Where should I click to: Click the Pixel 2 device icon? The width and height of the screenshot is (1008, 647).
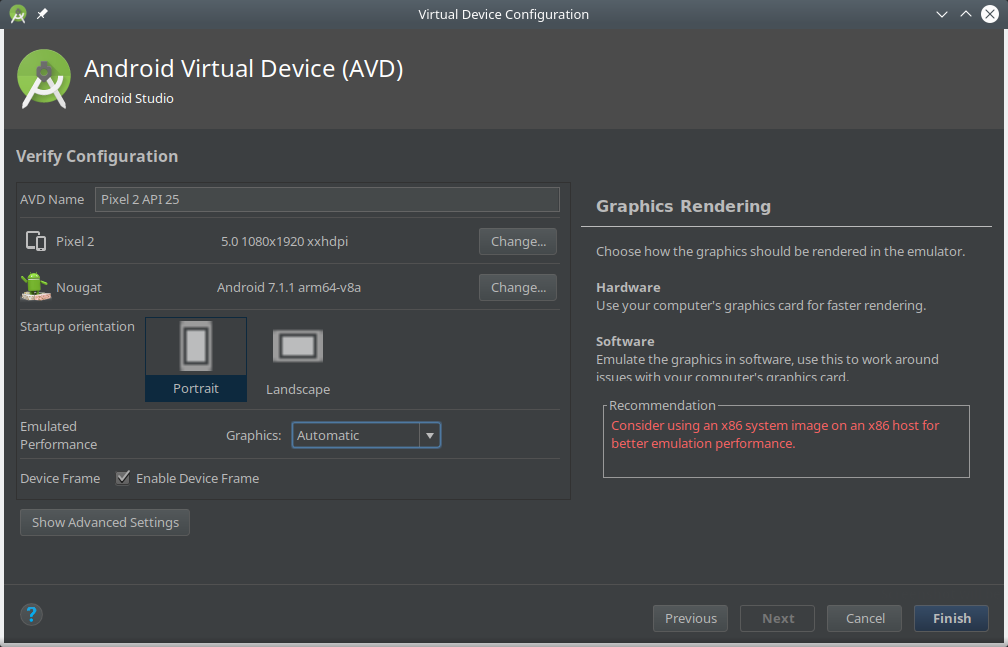[36, 241]
